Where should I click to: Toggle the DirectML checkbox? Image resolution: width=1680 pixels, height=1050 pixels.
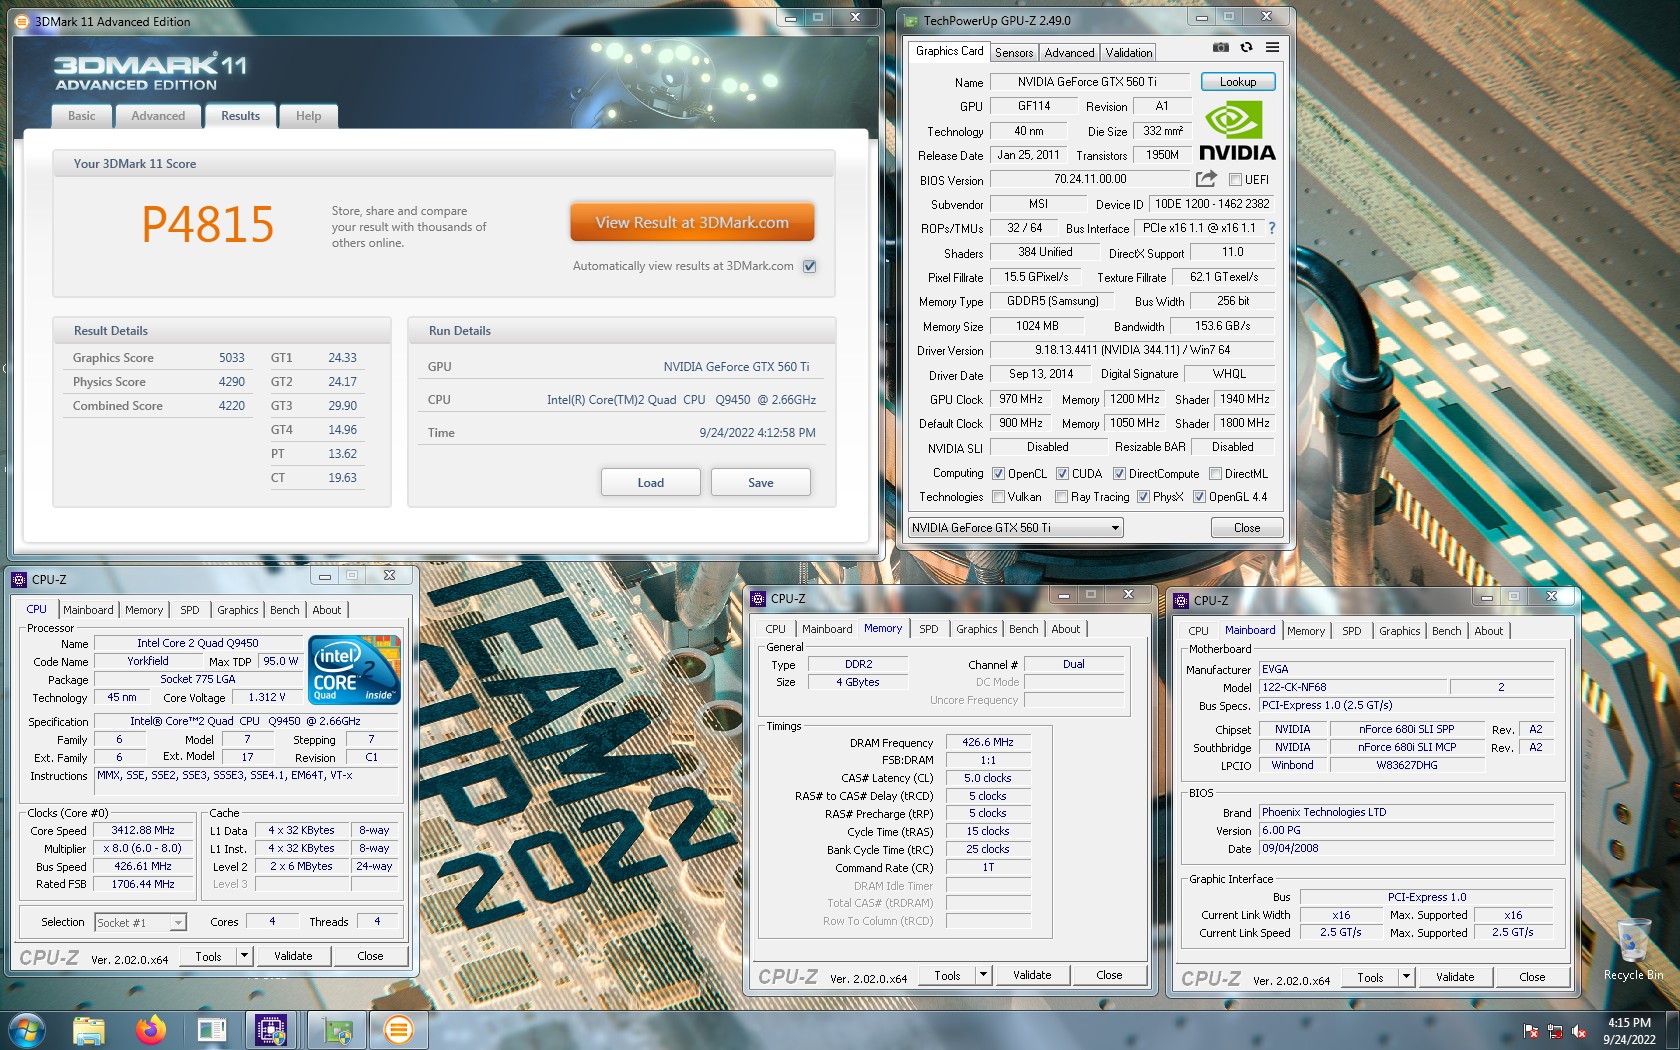[1215, 474]
